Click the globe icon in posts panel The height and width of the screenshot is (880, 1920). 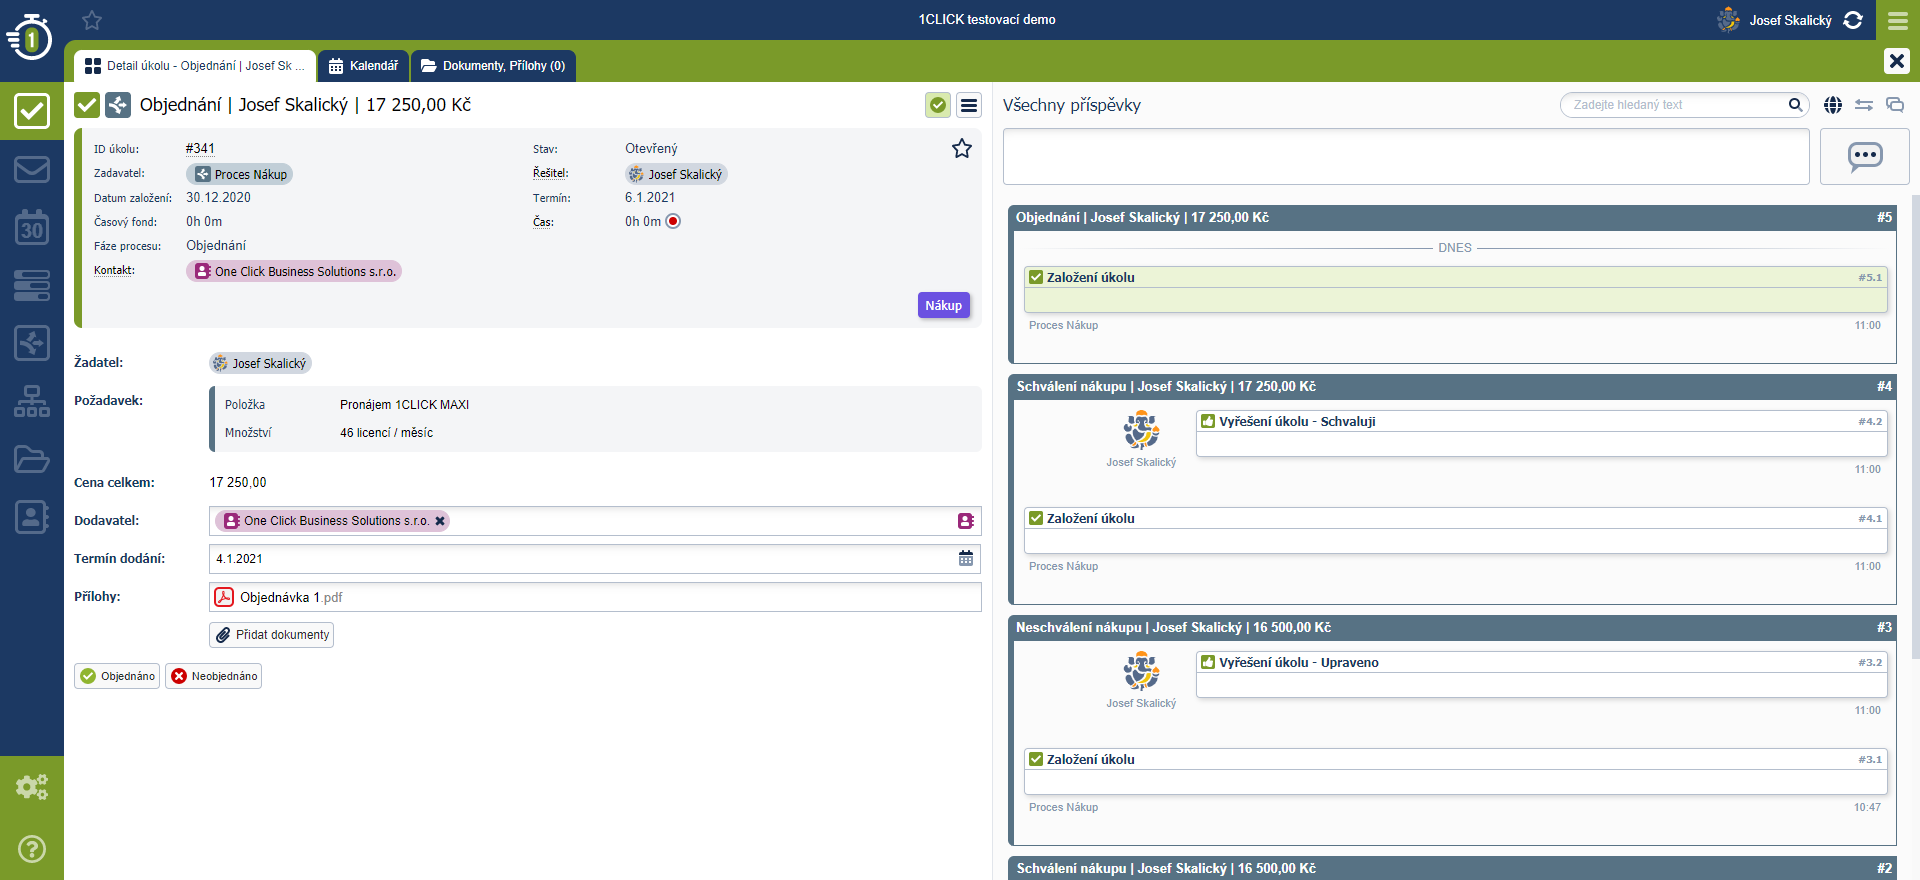coord(1832,105)
